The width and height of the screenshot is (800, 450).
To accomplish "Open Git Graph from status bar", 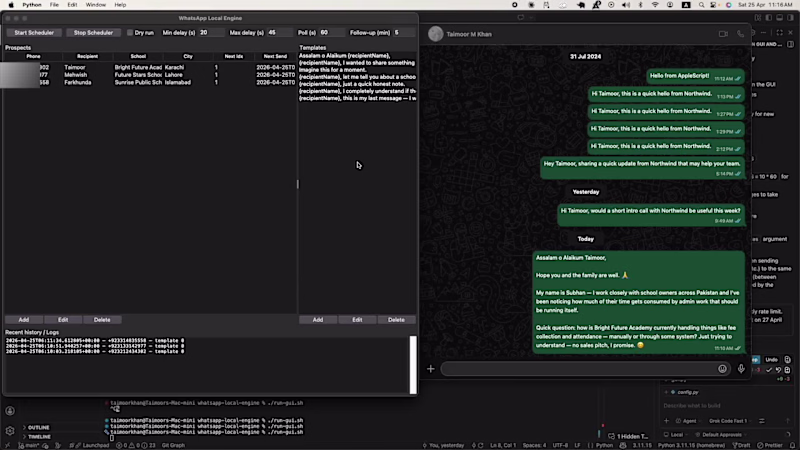I will (173, 445).
